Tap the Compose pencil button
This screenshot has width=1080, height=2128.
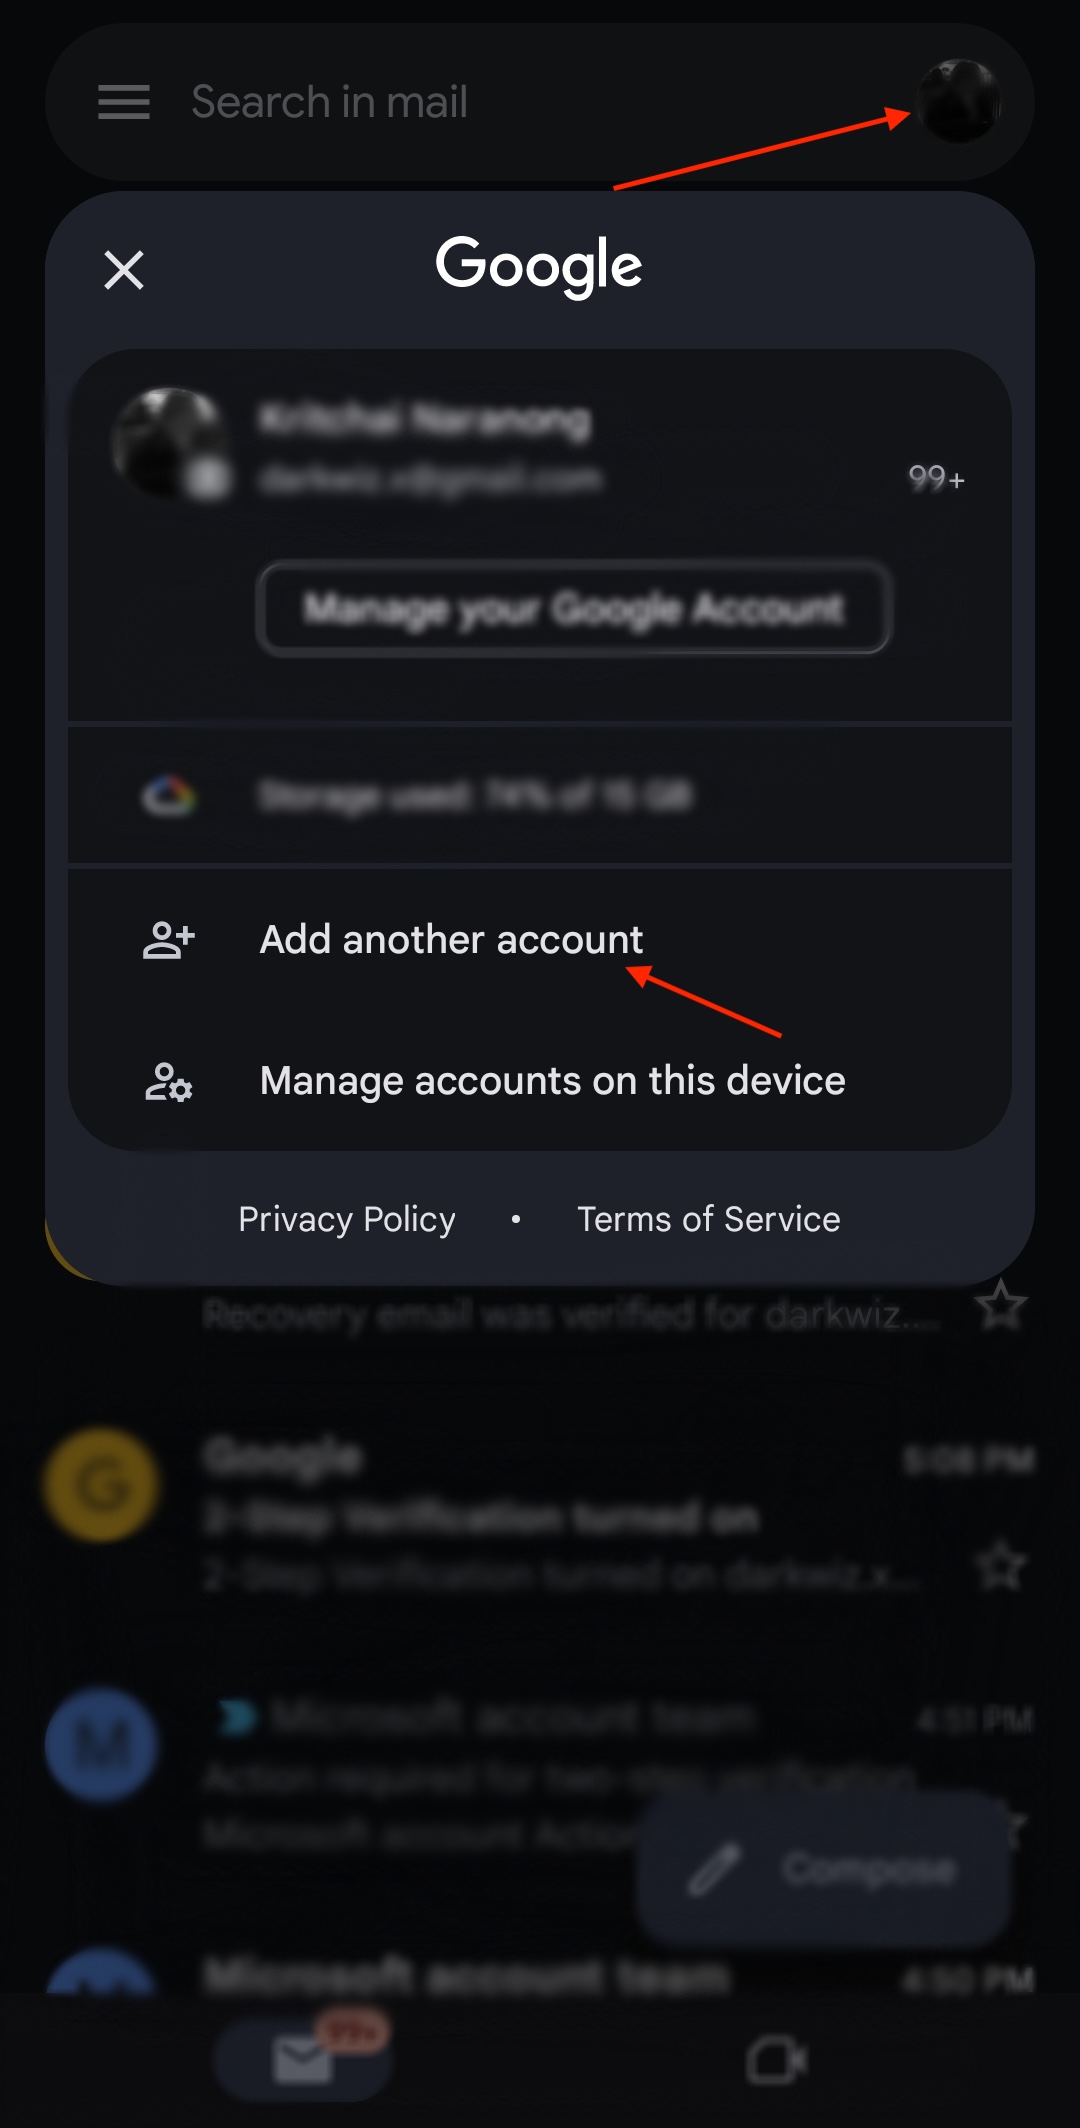click(x=822, y=1868)
